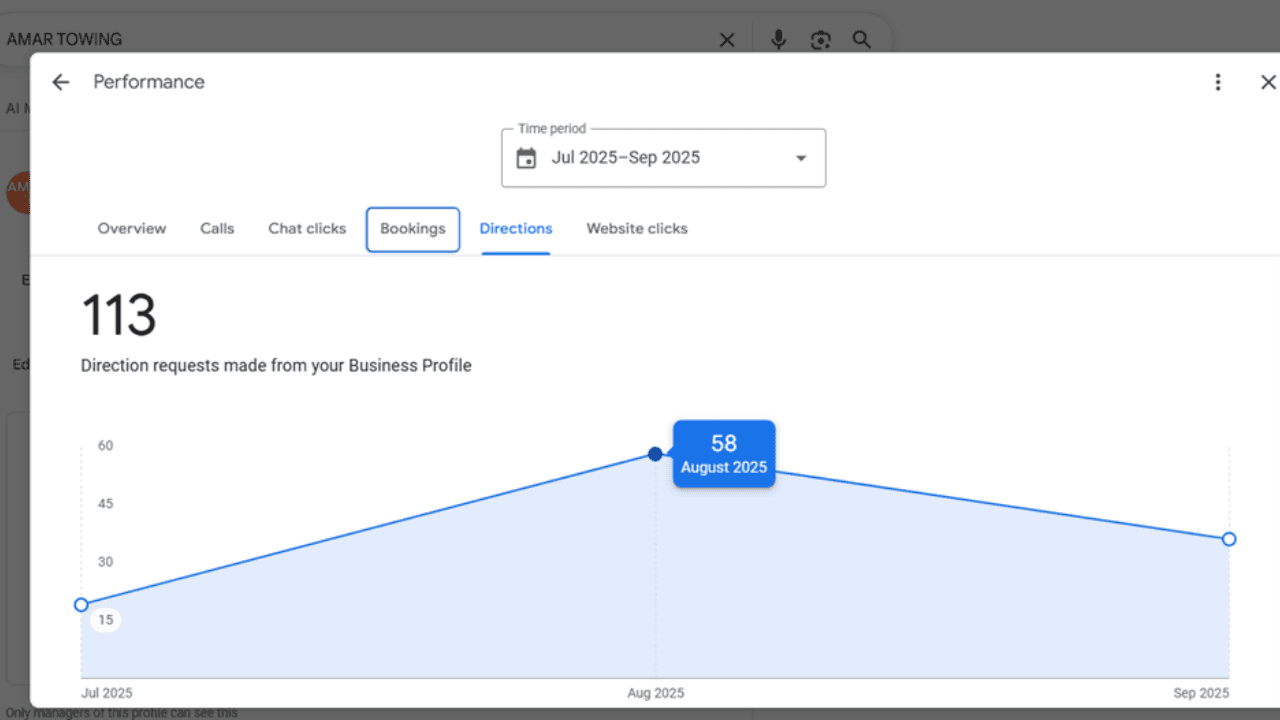Viewport: 1280px width, 720px height.
Task: Select the Directions tab
Action: coord(516,229)
